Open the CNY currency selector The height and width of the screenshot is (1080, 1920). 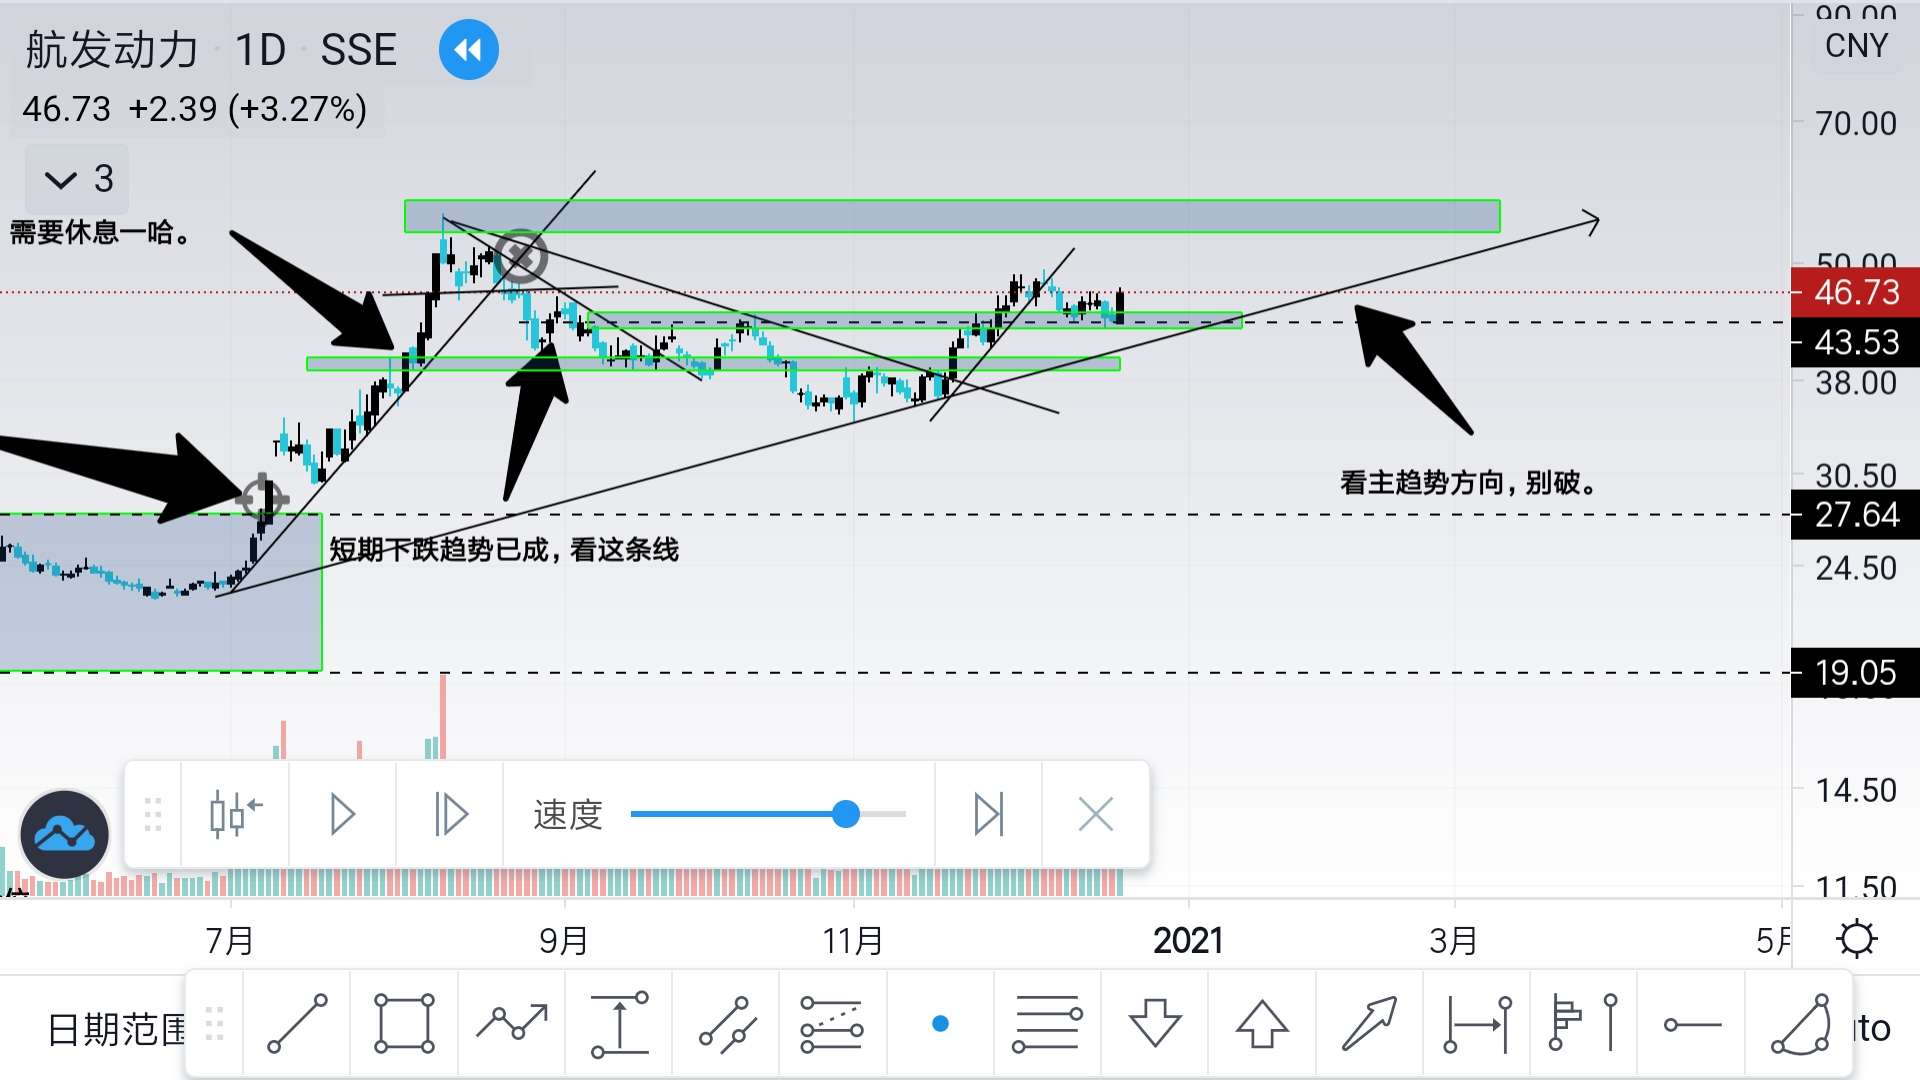(1855, 46)
